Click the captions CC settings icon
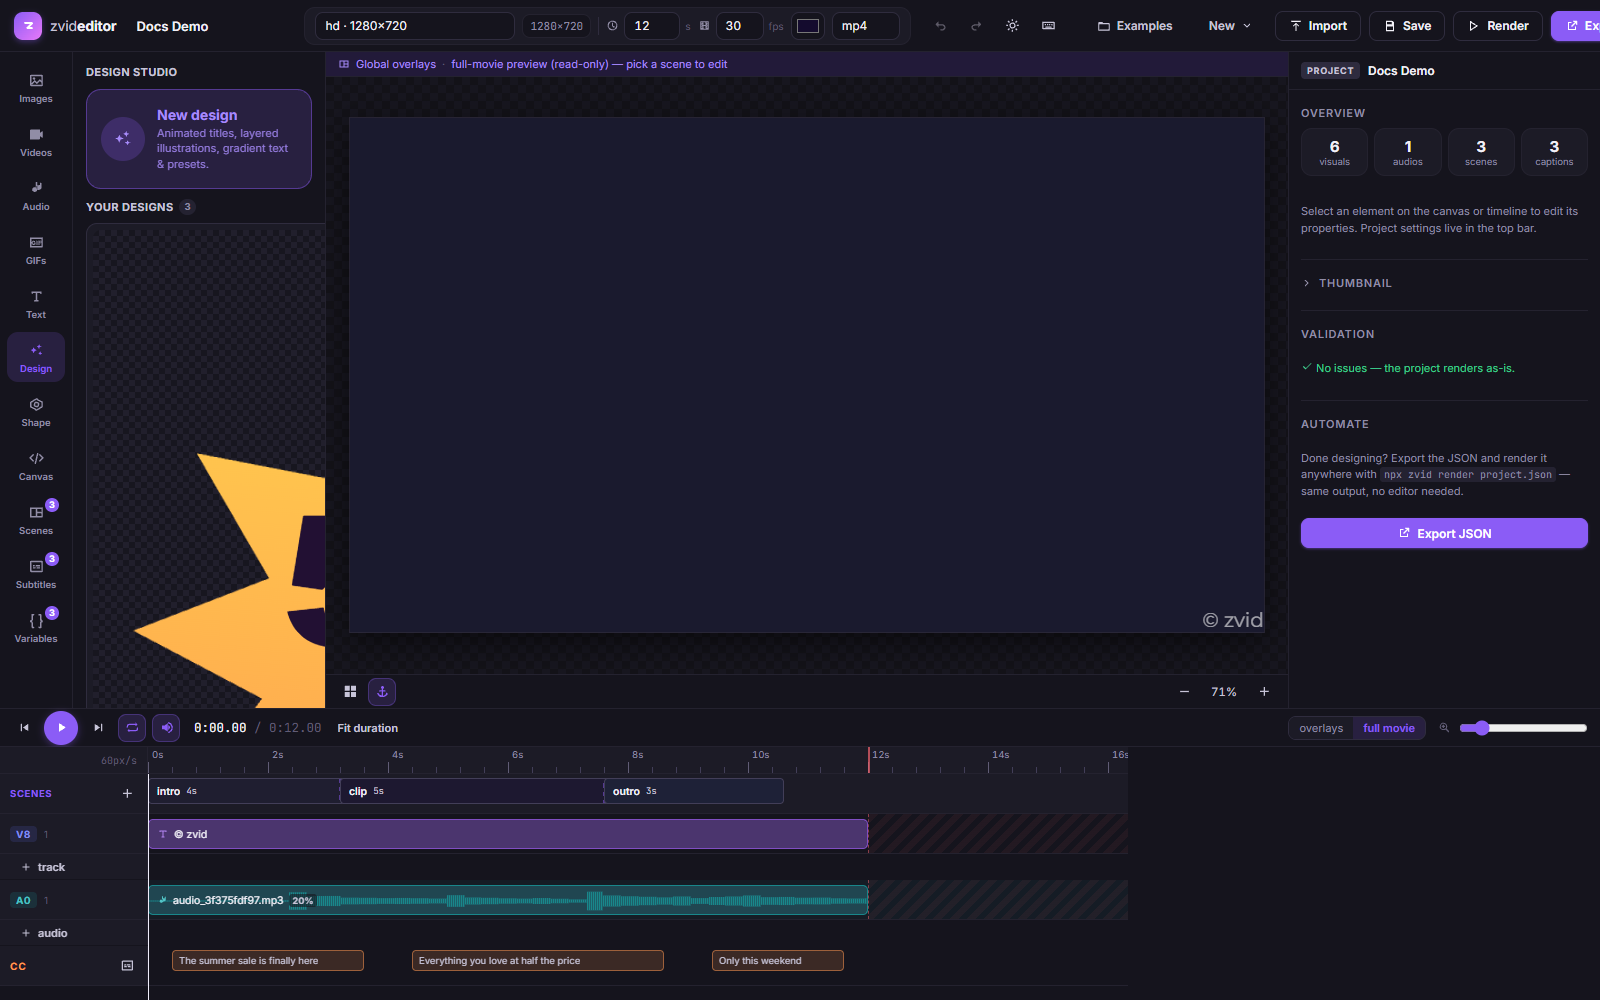Viewport: 1600px width, 1000px height. point(127,966)
